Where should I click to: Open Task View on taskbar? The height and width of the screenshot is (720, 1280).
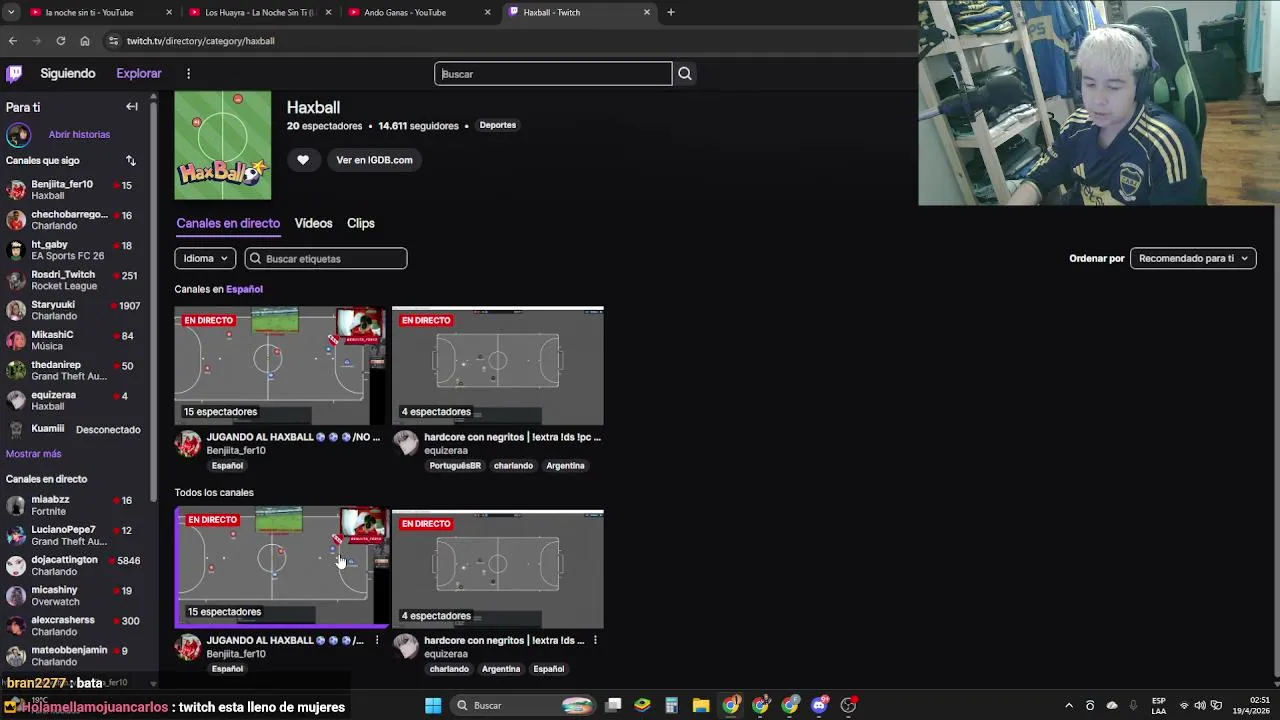tap(613, 705)
